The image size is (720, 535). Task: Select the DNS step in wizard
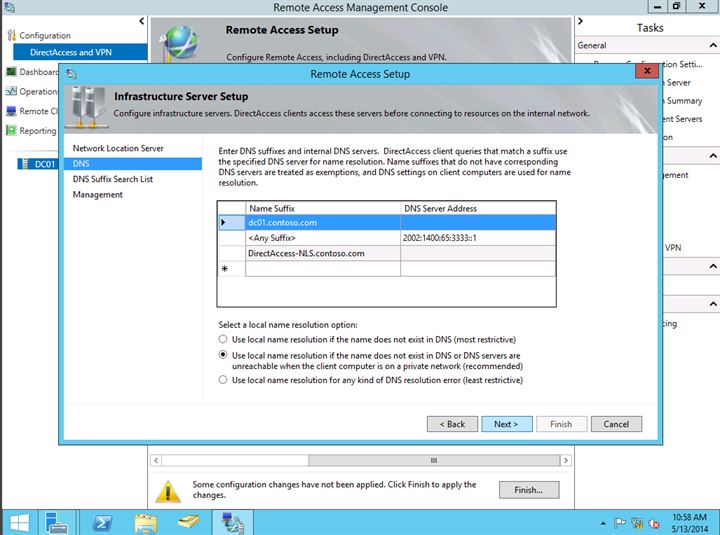pyautogui.click(x=133, y=163)
